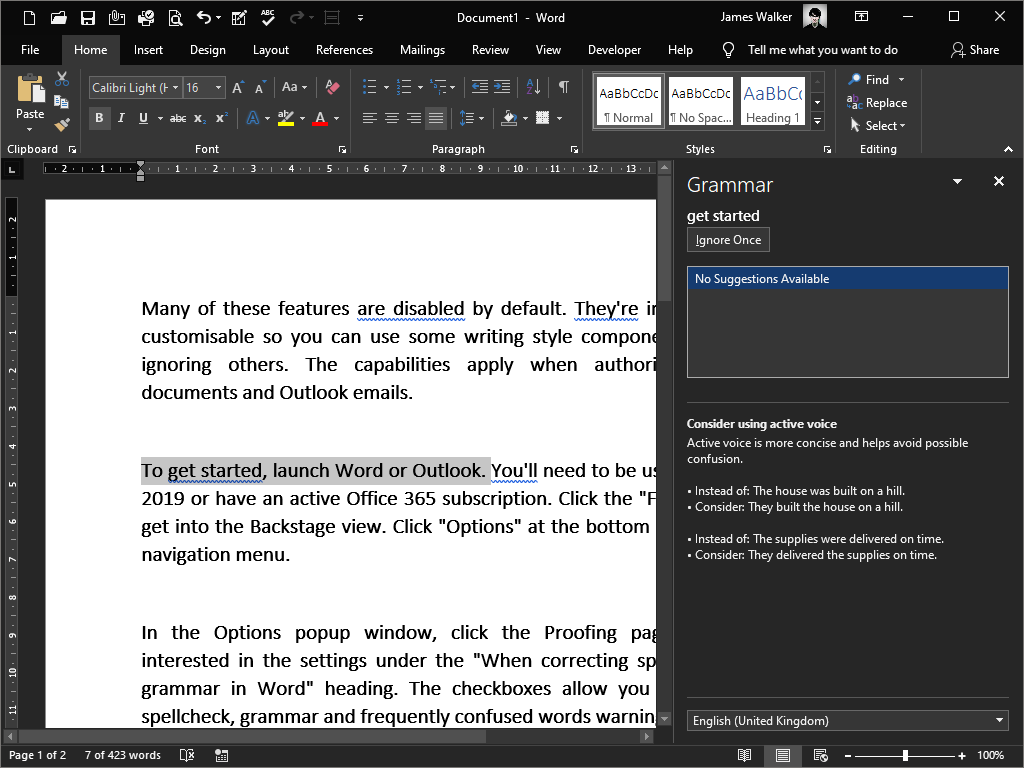Image resolution: width=1024 pixels, height=768 pixels.
Task: Click the Paste clipboard icon
Action: click(x=30, y=90)
